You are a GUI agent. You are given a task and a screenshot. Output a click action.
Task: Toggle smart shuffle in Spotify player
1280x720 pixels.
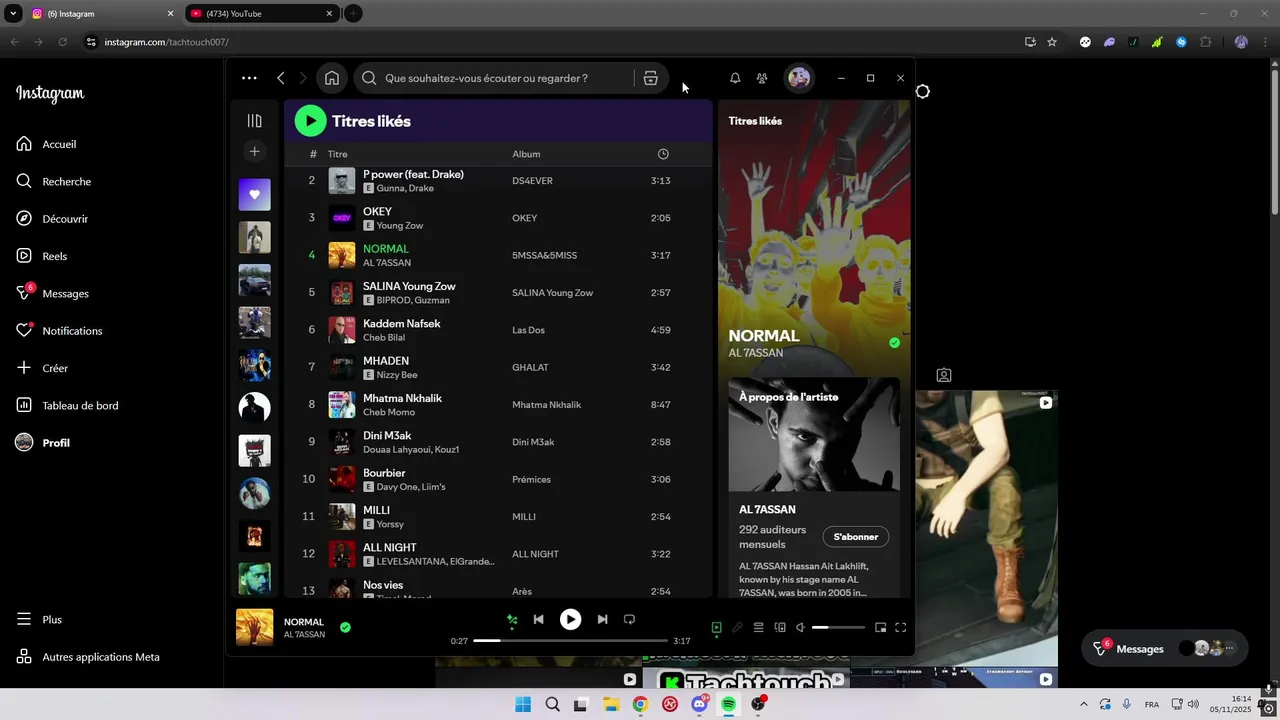click(512, 620)
